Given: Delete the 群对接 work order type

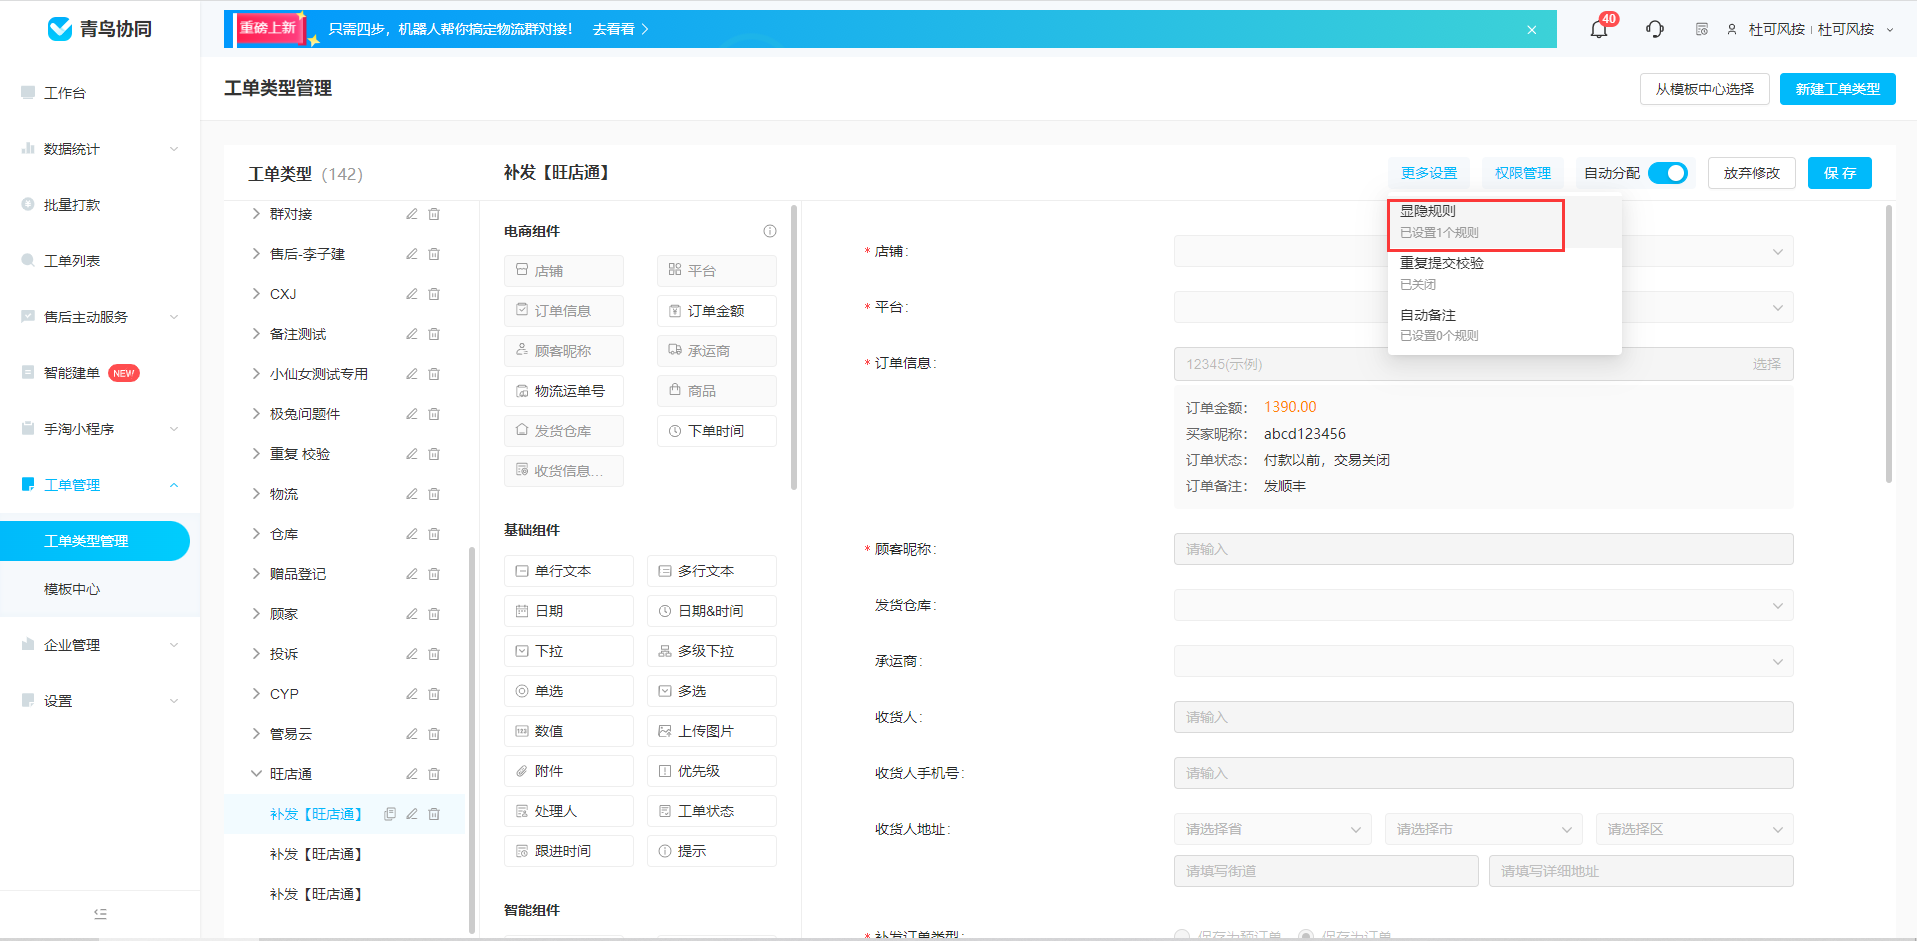Looking at the screenshot, I should tap(434, 214).
